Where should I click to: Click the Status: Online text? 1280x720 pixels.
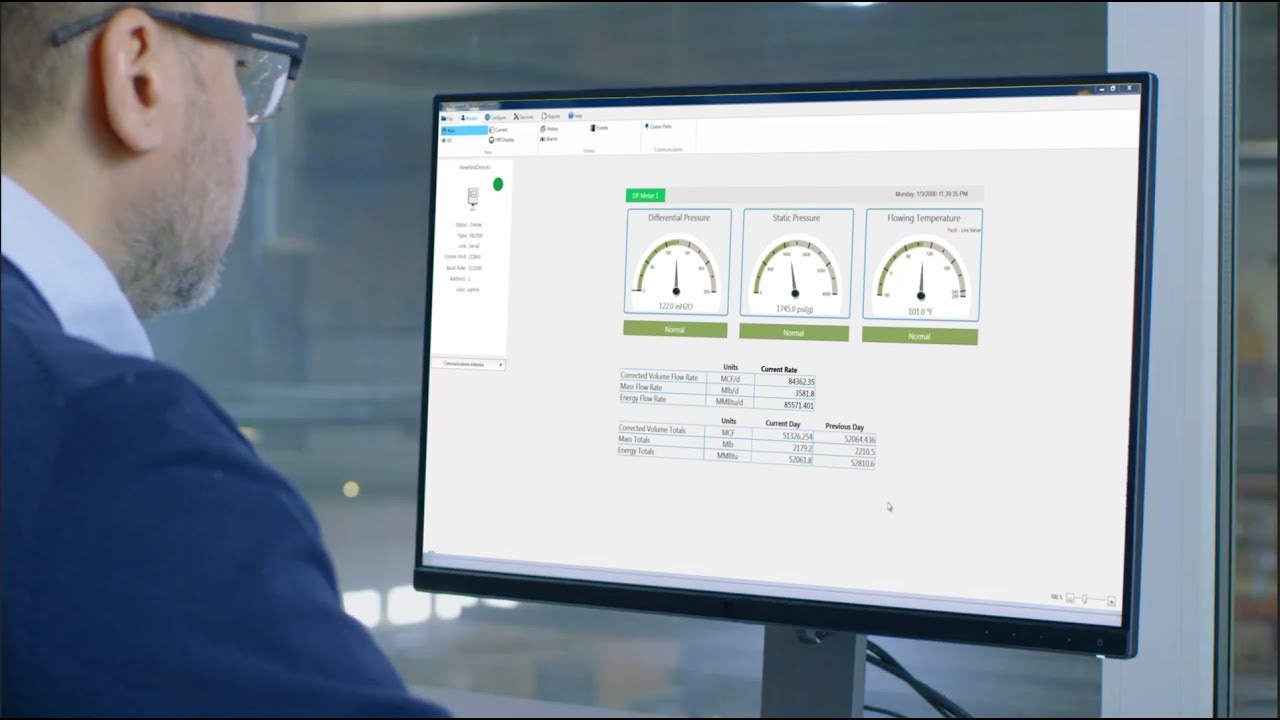[469, 225]
